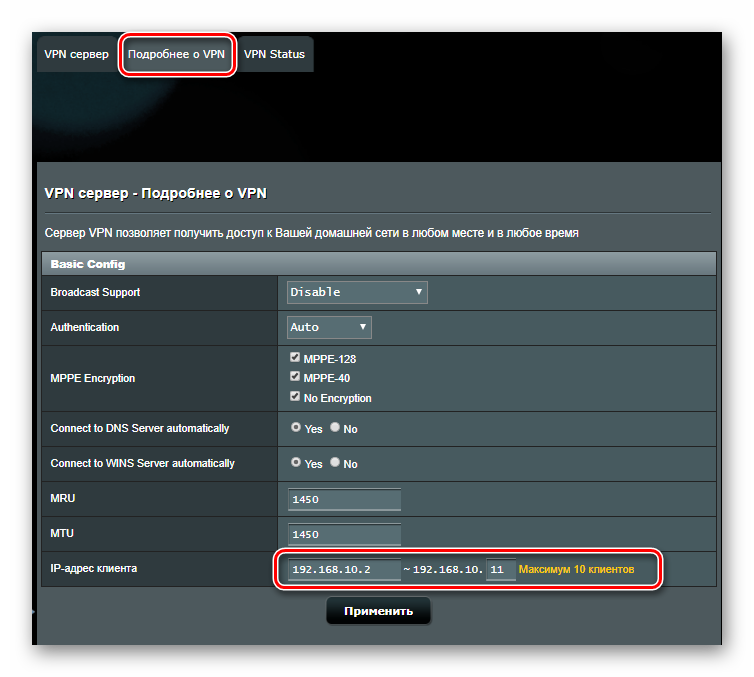Viewport: 754px width, 677px height.
Task: Select Yes for WINS Server automatically
Action: click(x=296, y=462)
